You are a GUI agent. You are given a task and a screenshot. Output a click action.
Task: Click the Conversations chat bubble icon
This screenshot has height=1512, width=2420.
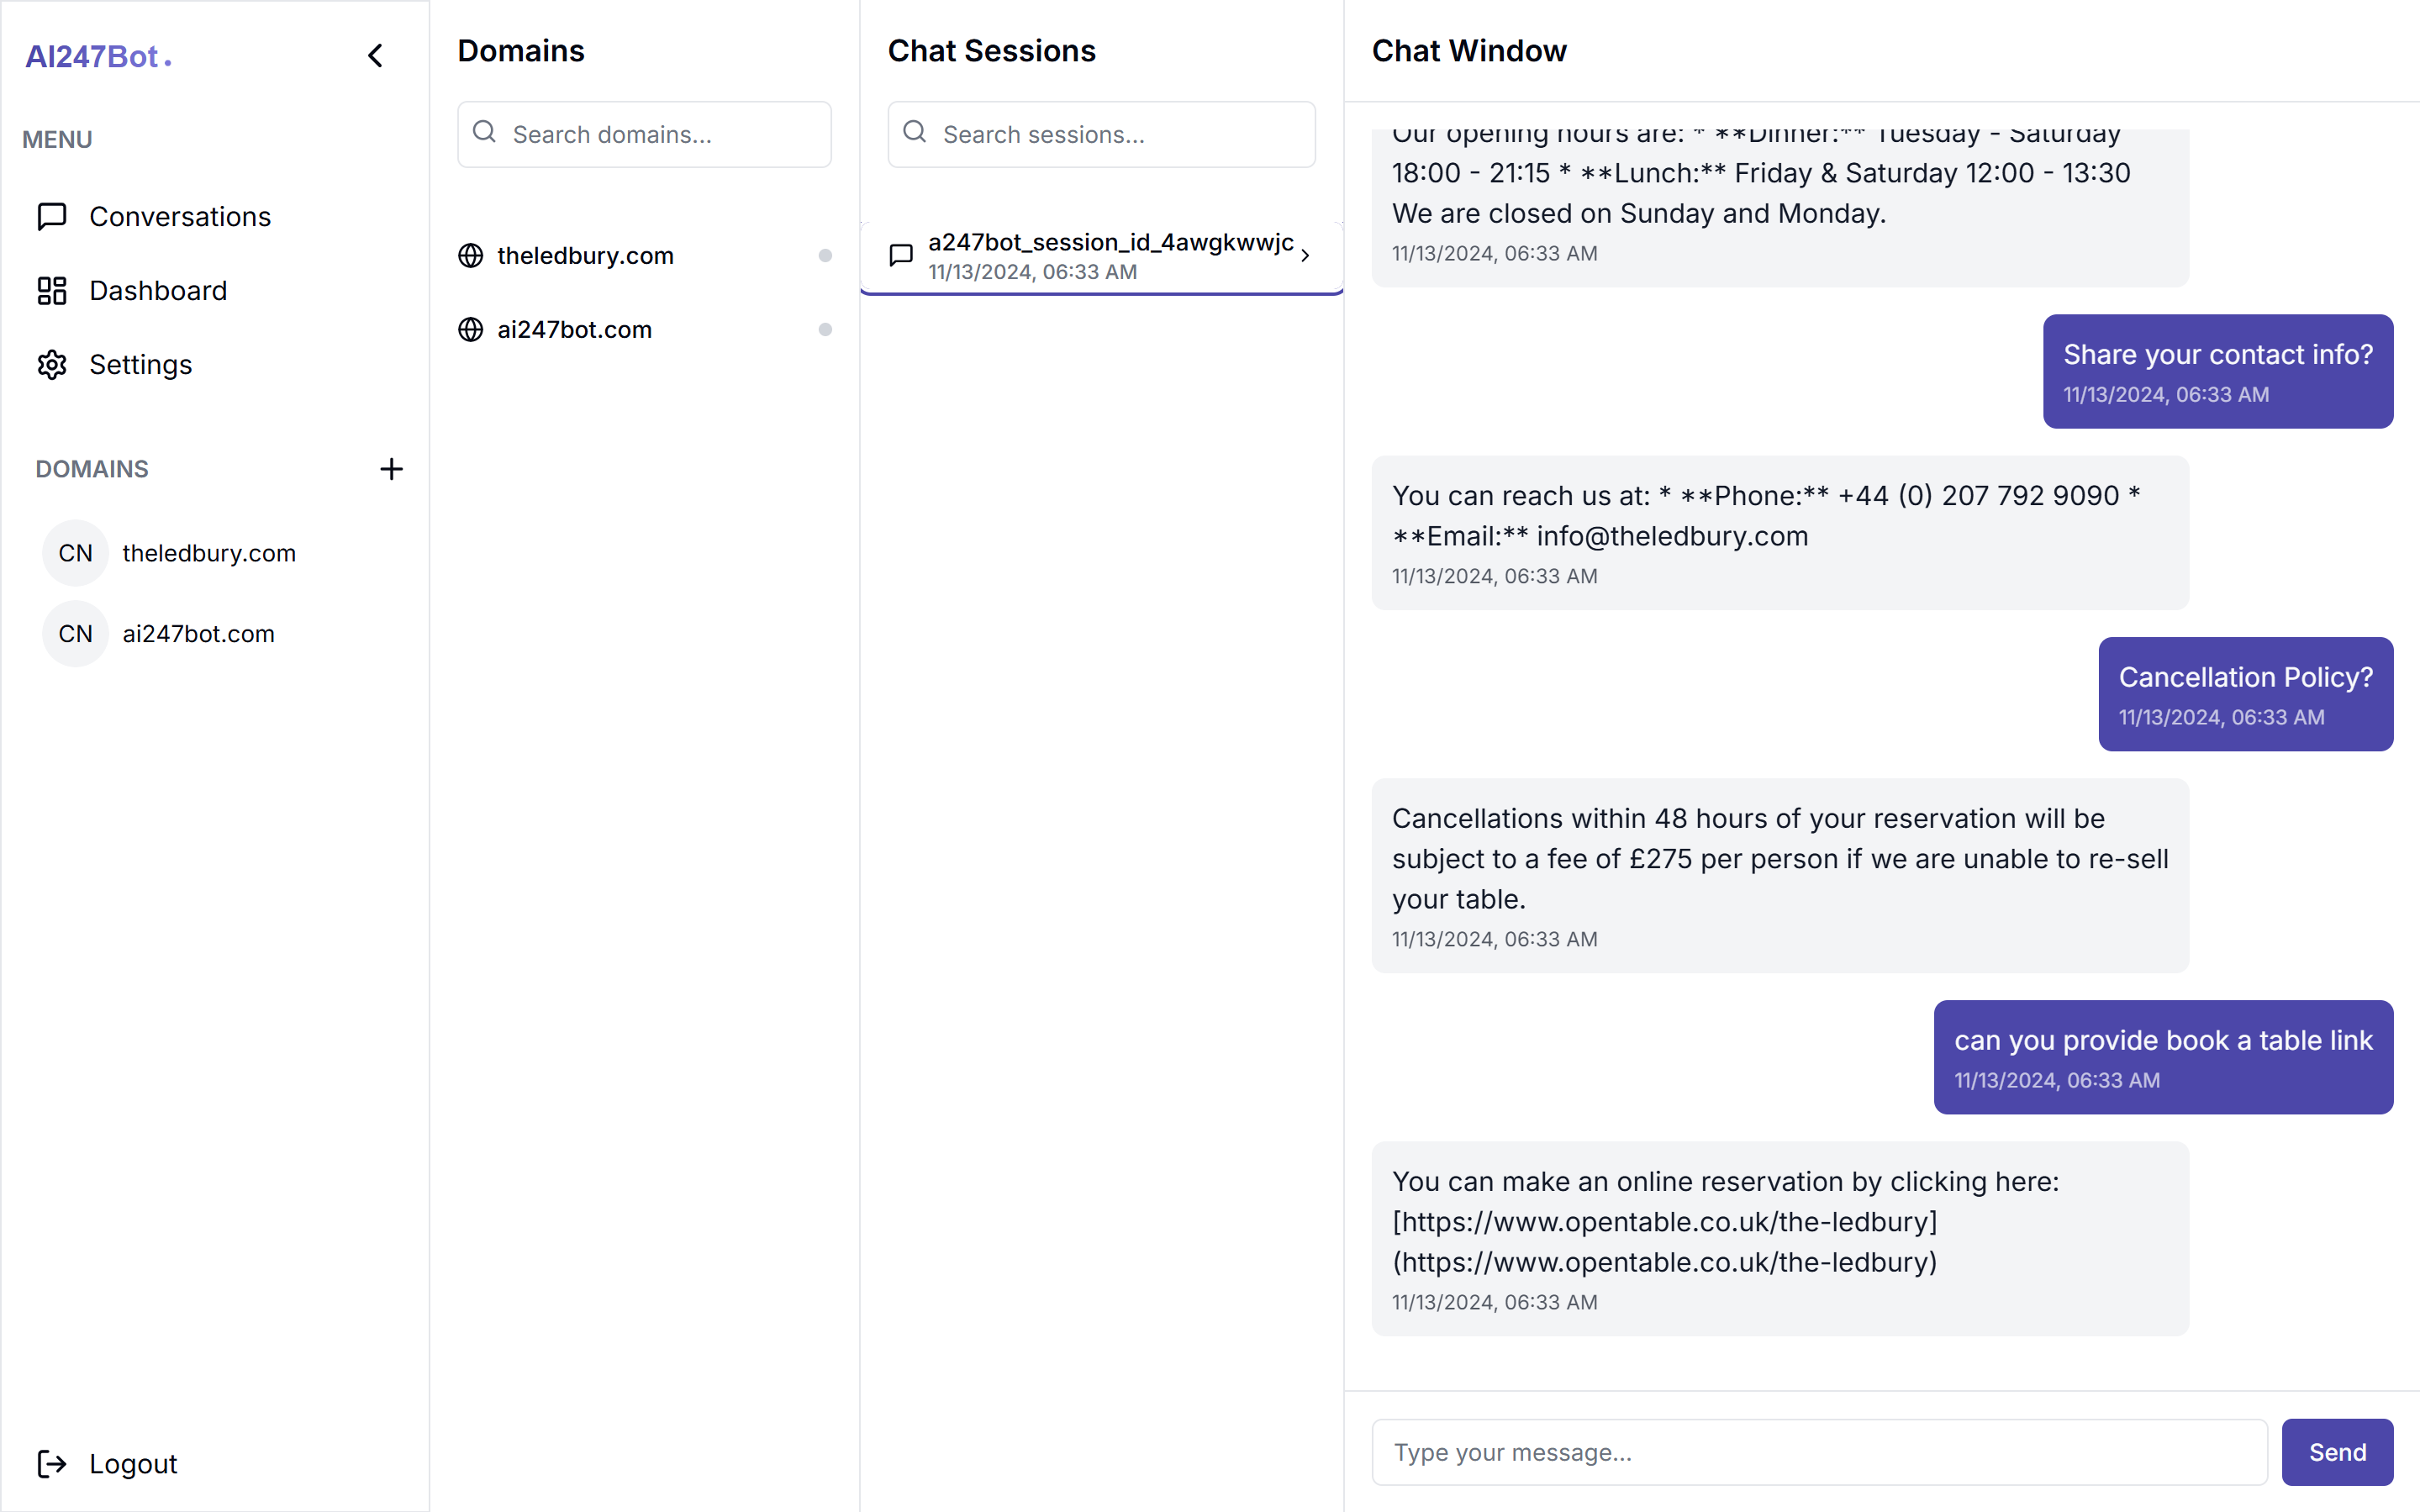pos(52,216)
